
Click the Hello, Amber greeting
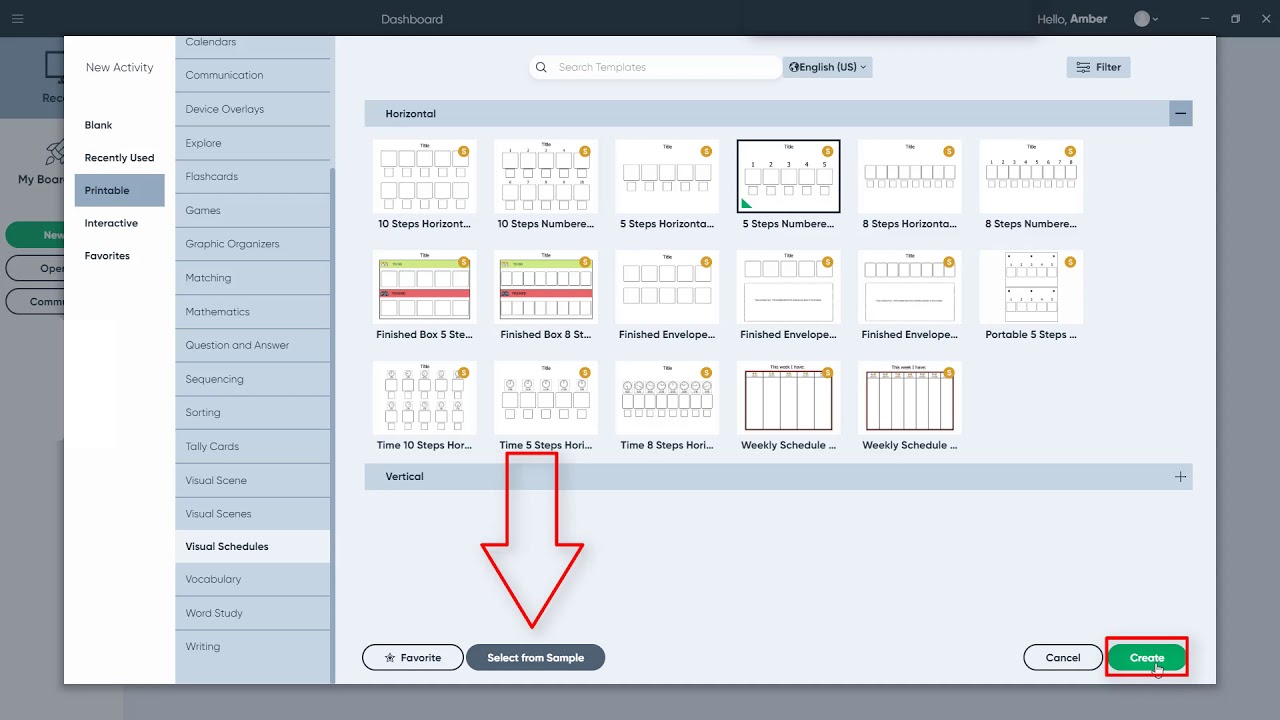click(x=1072, y=19)
